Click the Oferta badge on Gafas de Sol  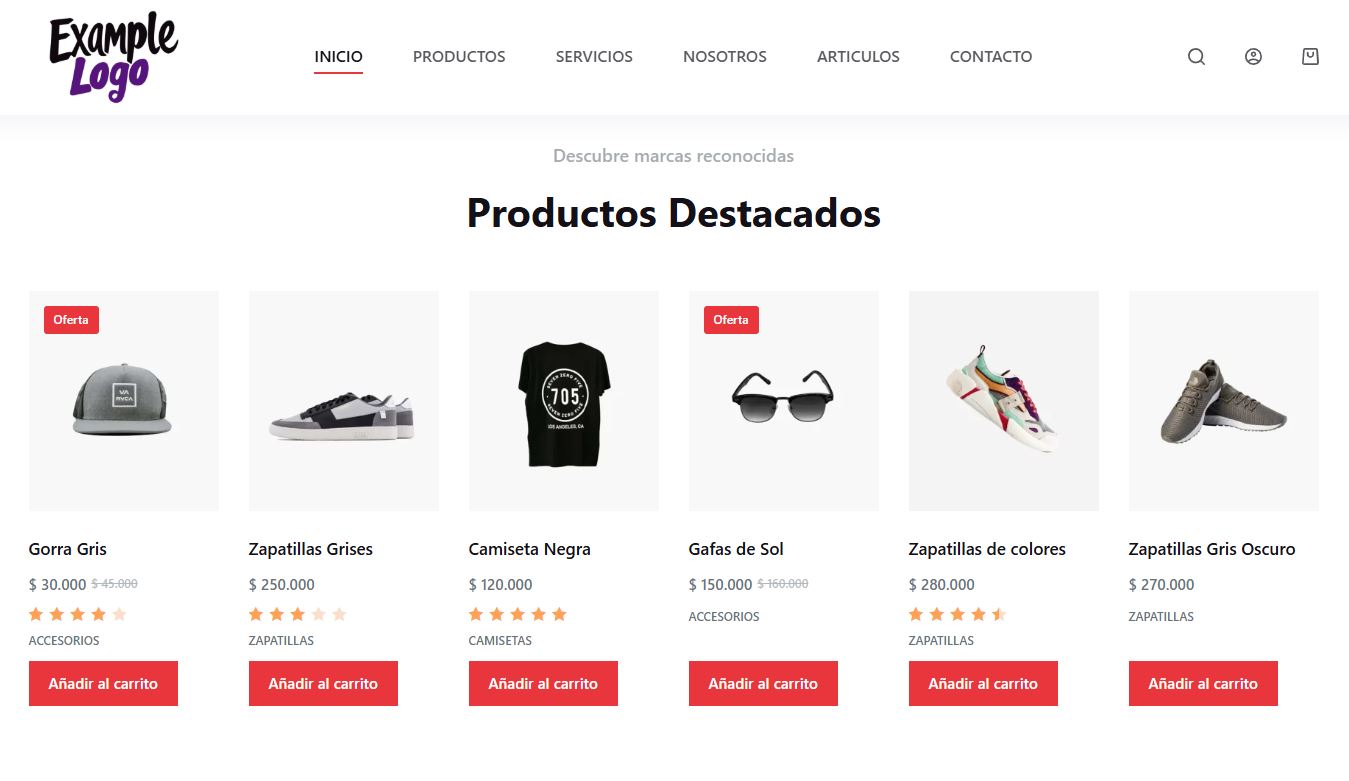point(731,320)
